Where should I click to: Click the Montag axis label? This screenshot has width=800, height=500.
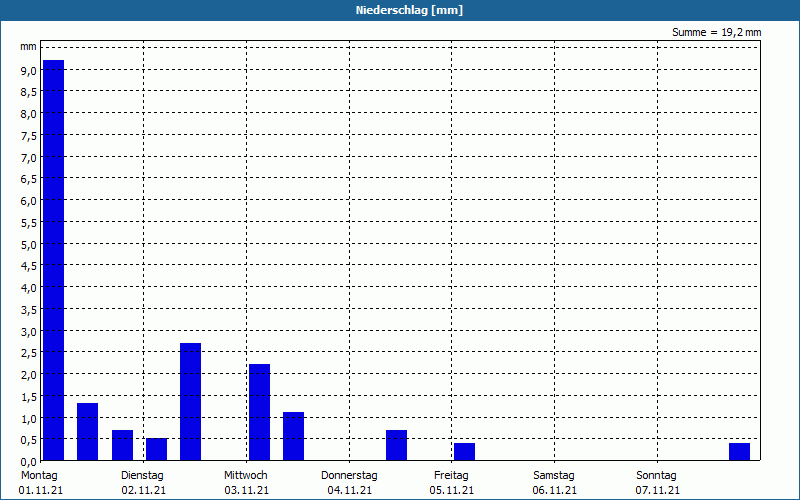tap(39, 475)
